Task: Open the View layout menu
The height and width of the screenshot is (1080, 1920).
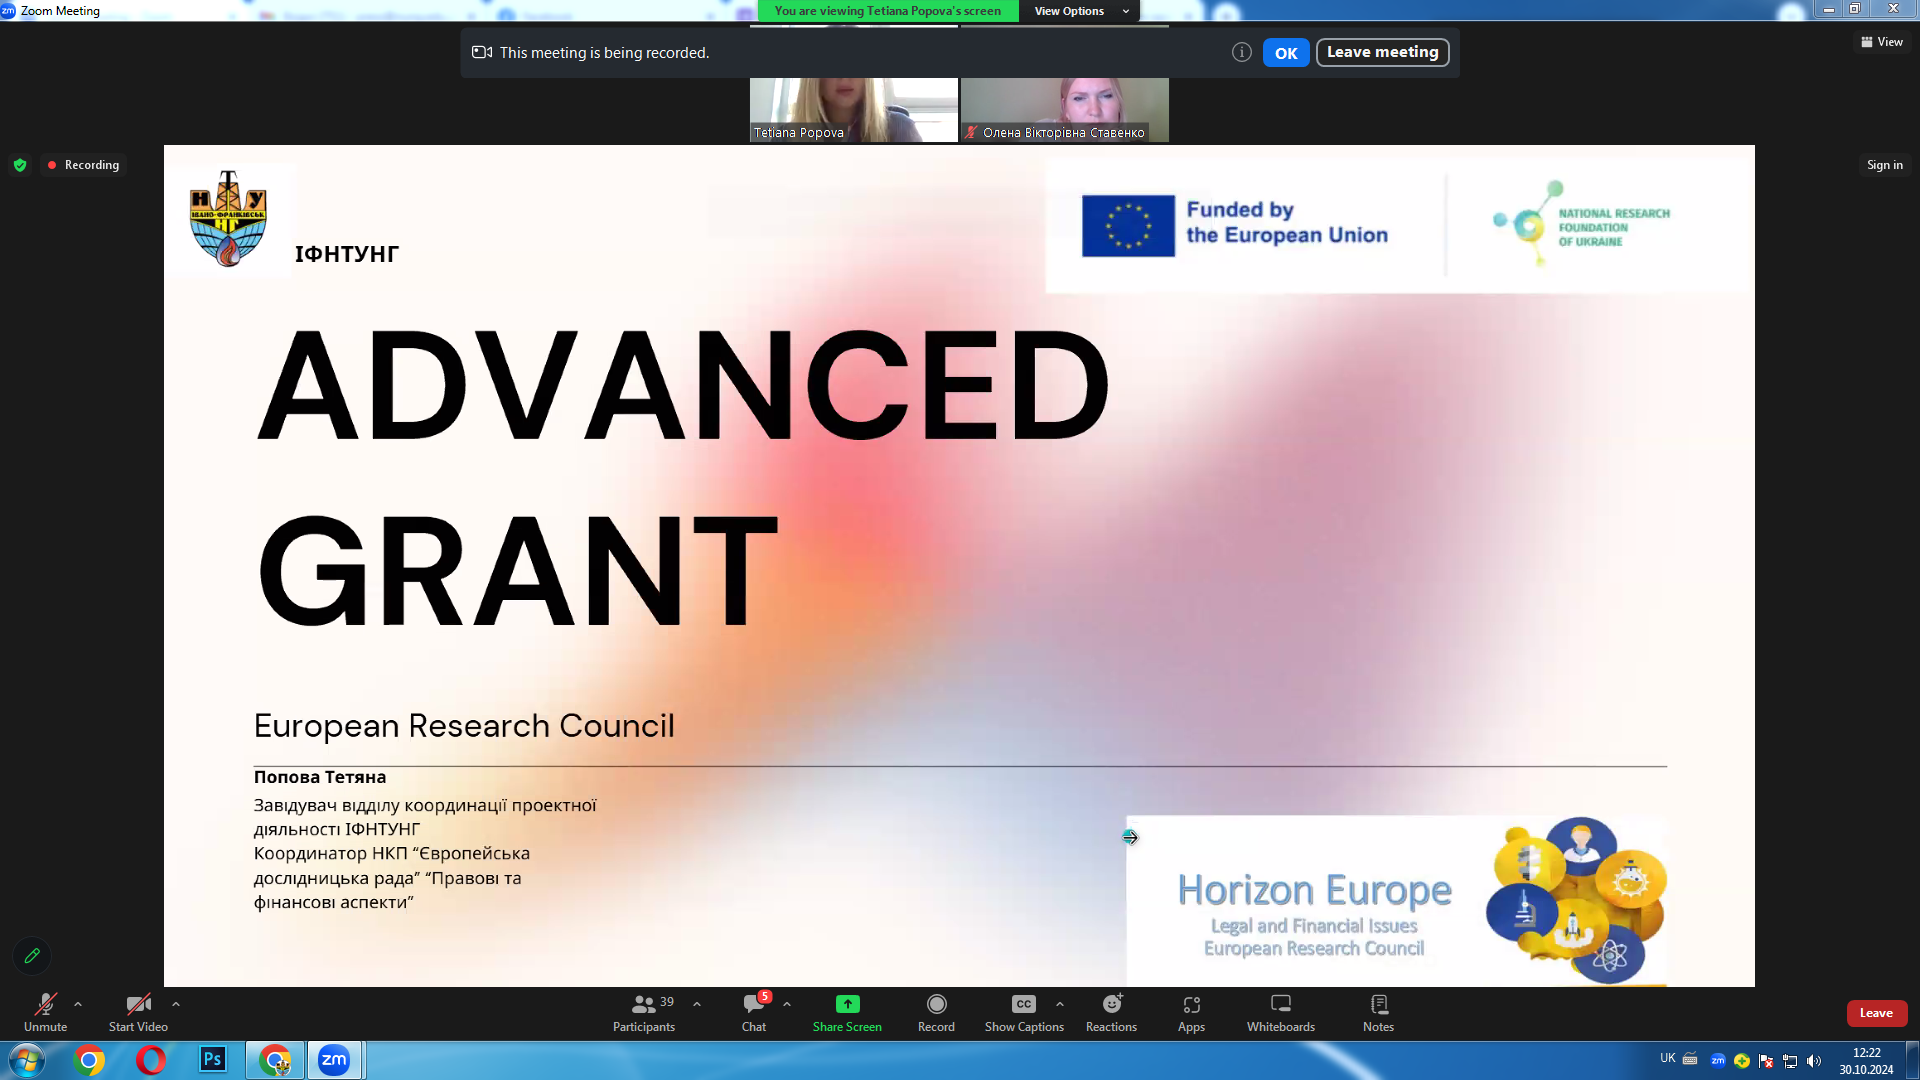Action: point(1882,42)
